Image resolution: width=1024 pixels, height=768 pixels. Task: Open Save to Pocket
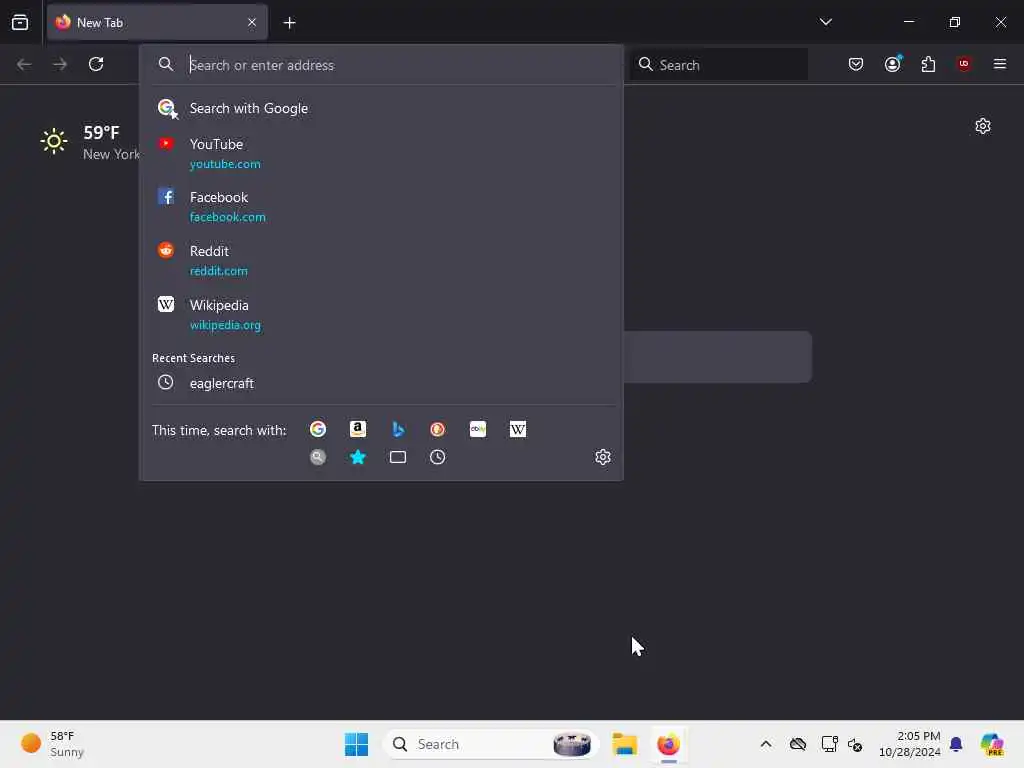pos(856,64)
